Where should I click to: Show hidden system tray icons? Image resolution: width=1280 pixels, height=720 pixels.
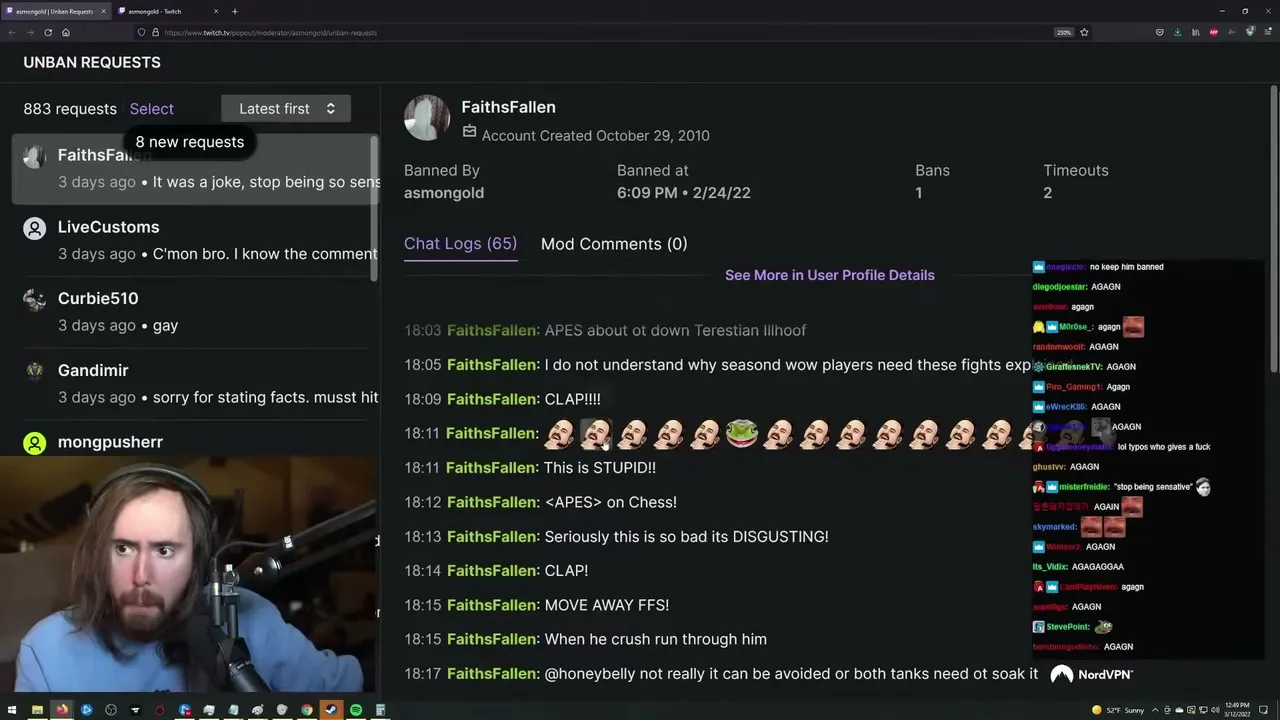1153,710
